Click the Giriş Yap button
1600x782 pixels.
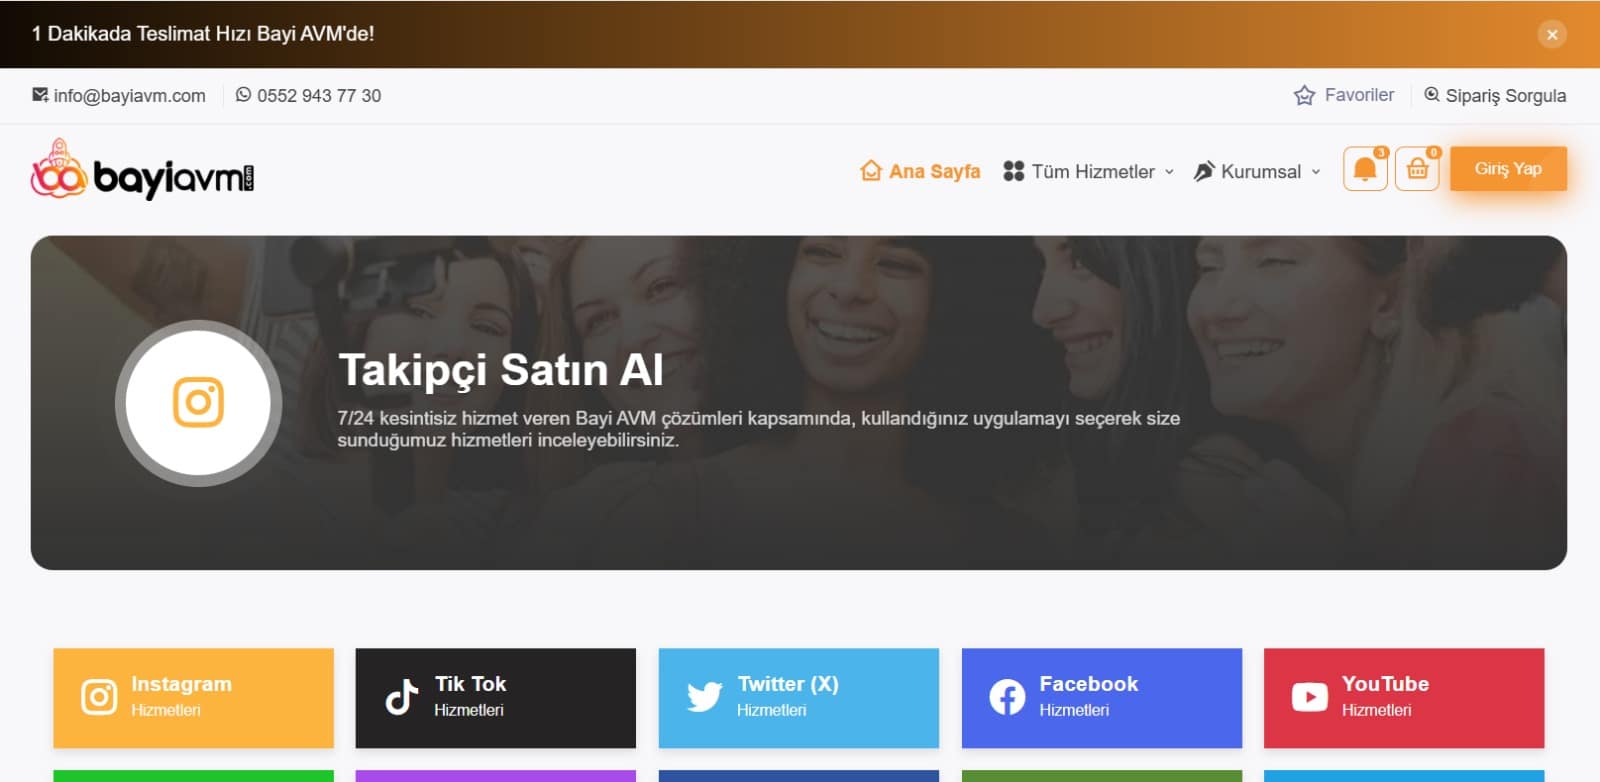pos(1508,168)
